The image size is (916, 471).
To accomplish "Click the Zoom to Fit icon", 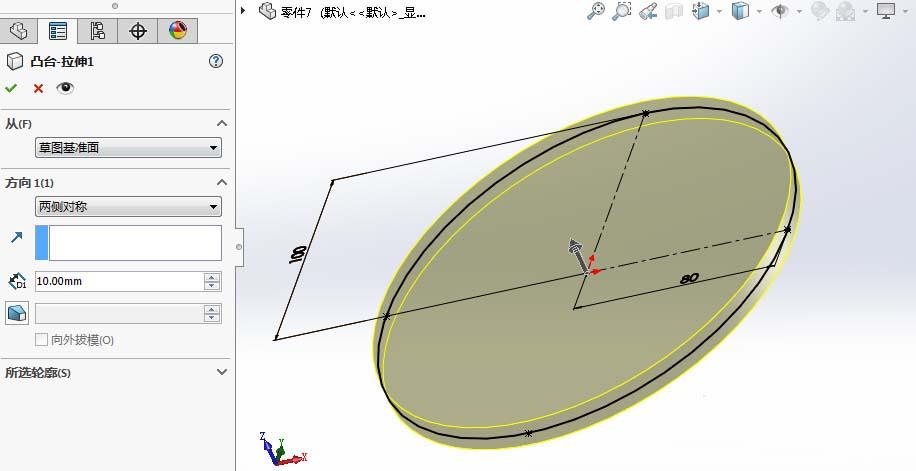I will click(x=596, y=11).
